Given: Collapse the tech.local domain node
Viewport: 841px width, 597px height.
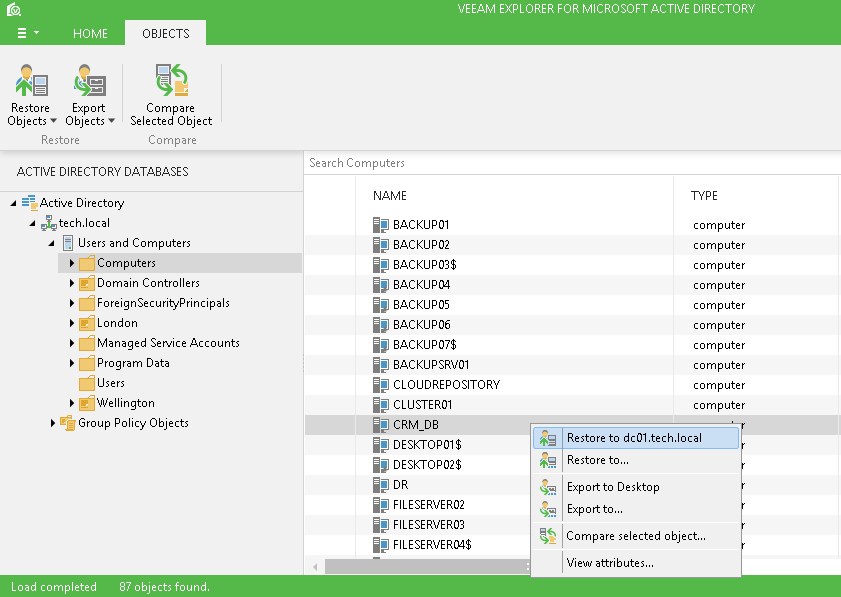Looking at the screenshot, I should (x=33, y=223).
